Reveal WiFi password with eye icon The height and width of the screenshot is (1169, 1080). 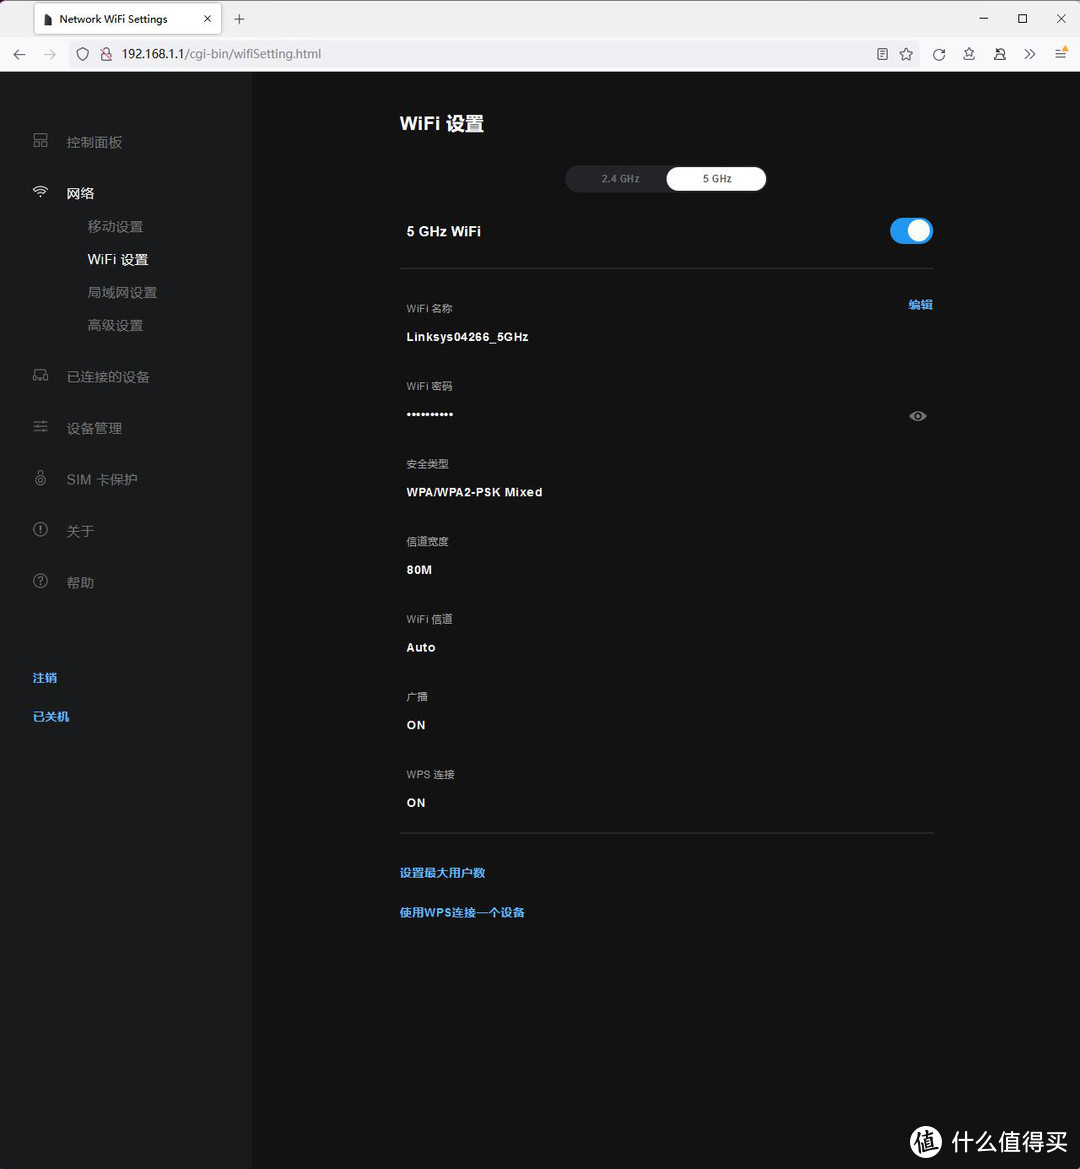coord(918,416)
